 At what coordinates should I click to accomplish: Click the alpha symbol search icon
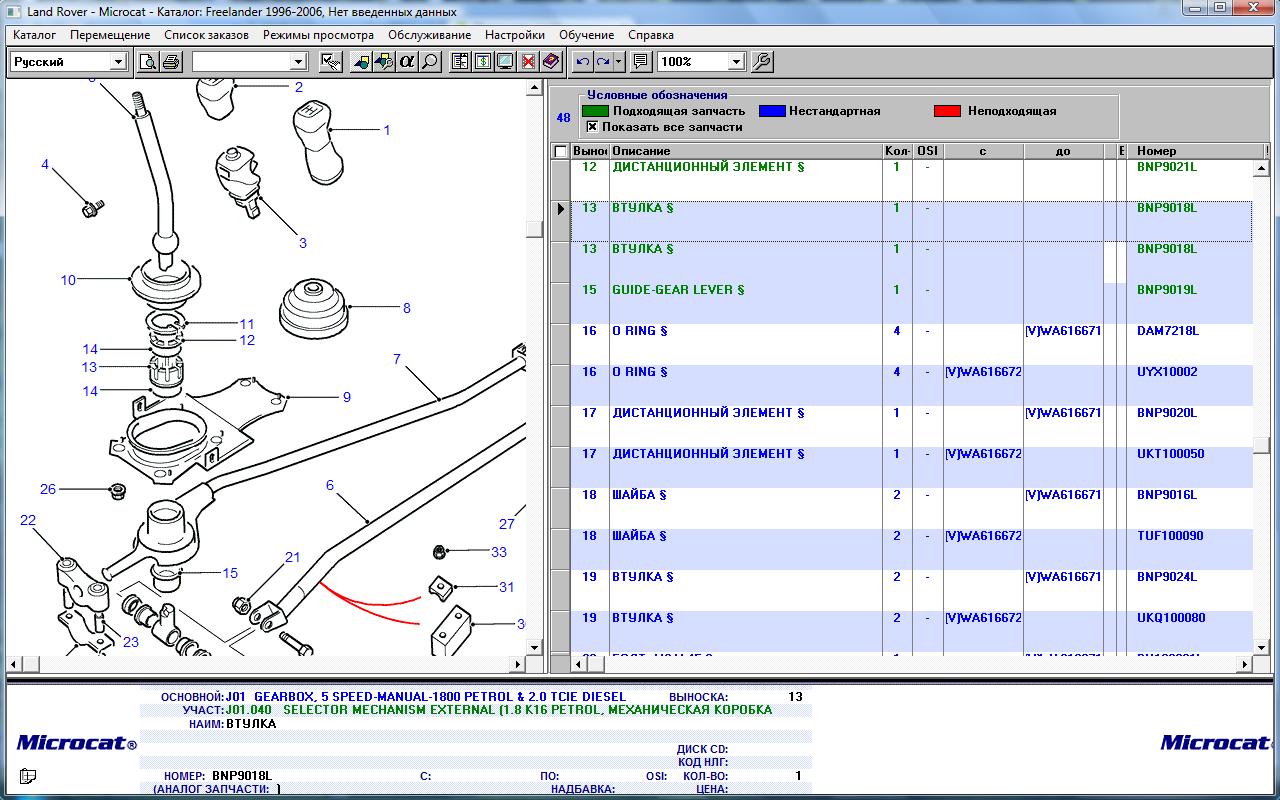click(x=406, y=62)
